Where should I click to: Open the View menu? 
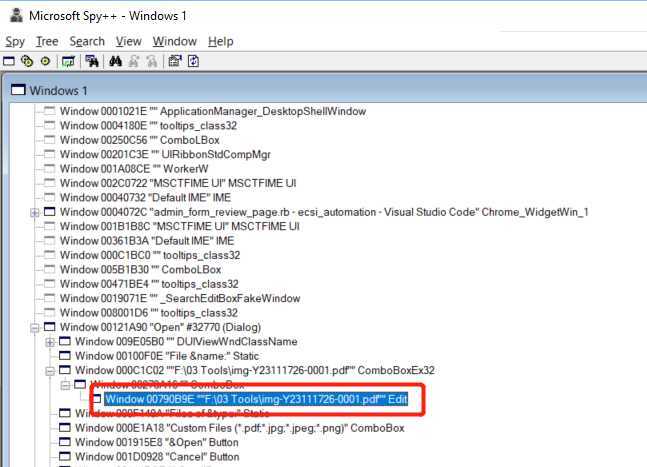128,42
